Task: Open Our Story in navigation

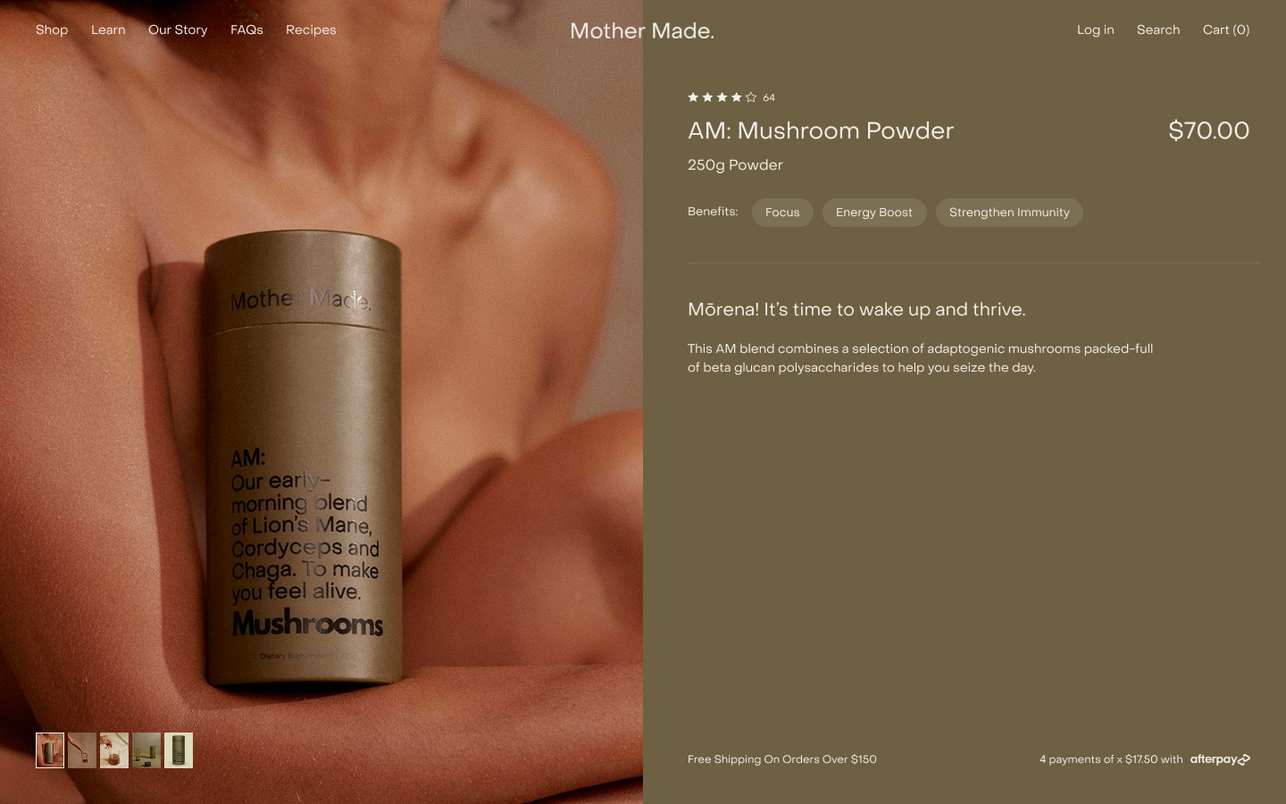Action: [x=178, y=30]
